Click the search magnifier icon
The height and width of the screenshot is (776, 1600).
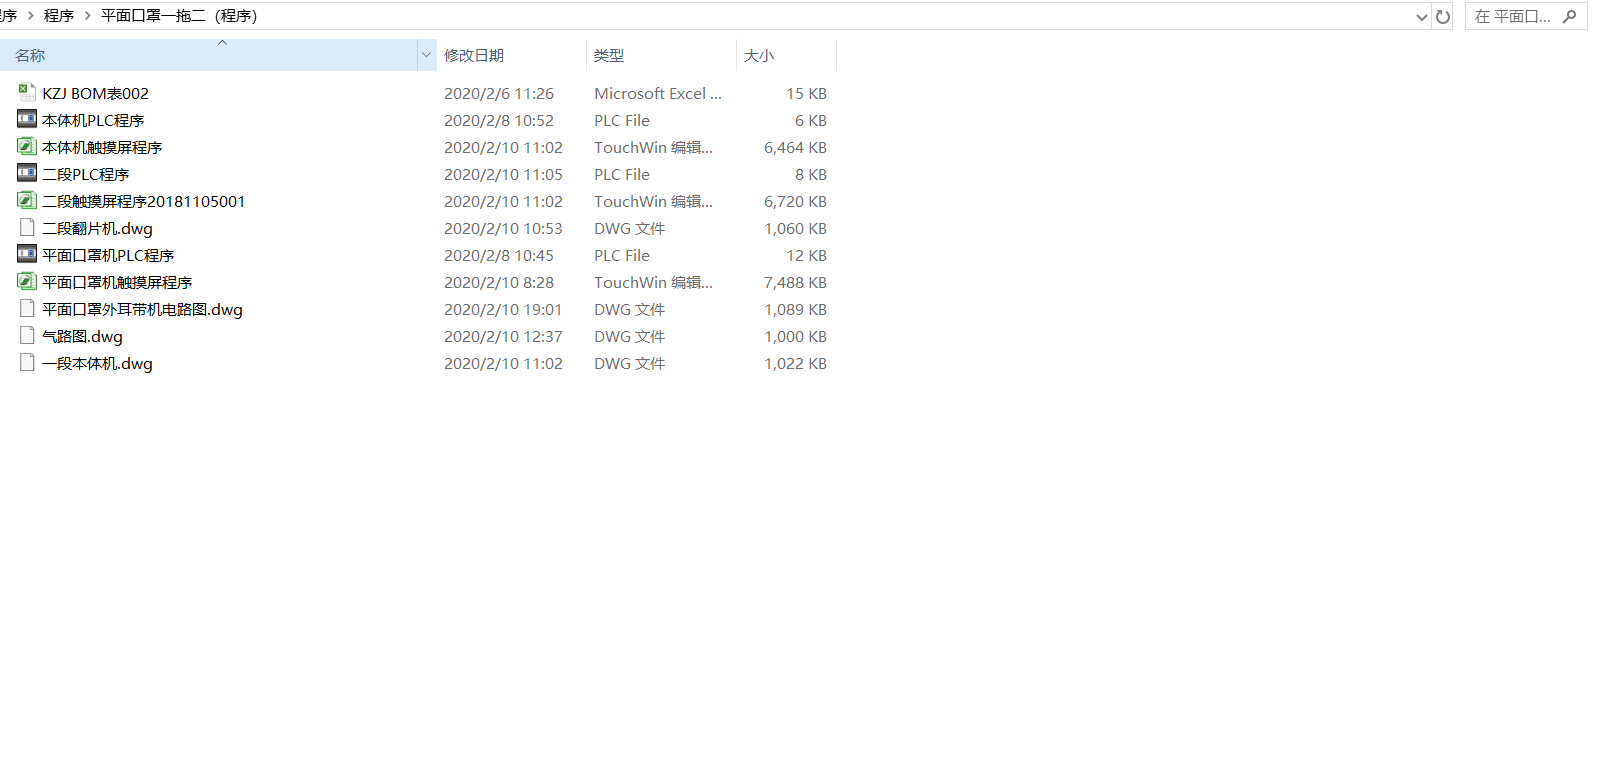pyautogui.click(x=1569, y=17)
